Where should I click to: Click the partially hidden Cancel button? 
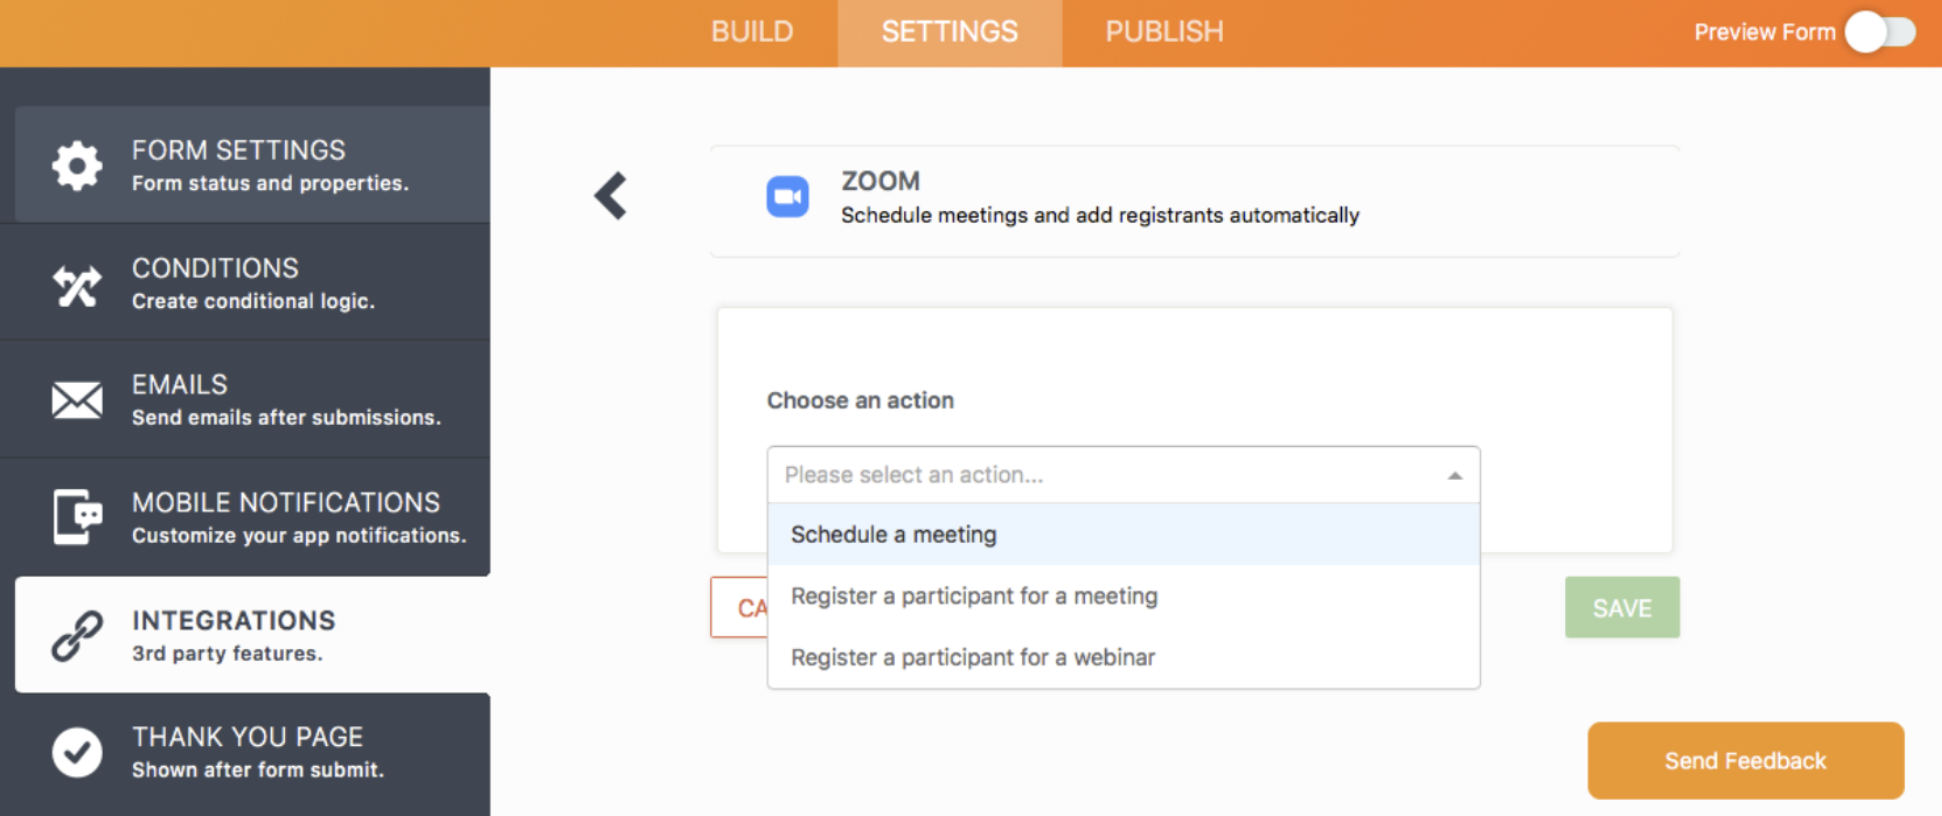click(x=740, y=608)
